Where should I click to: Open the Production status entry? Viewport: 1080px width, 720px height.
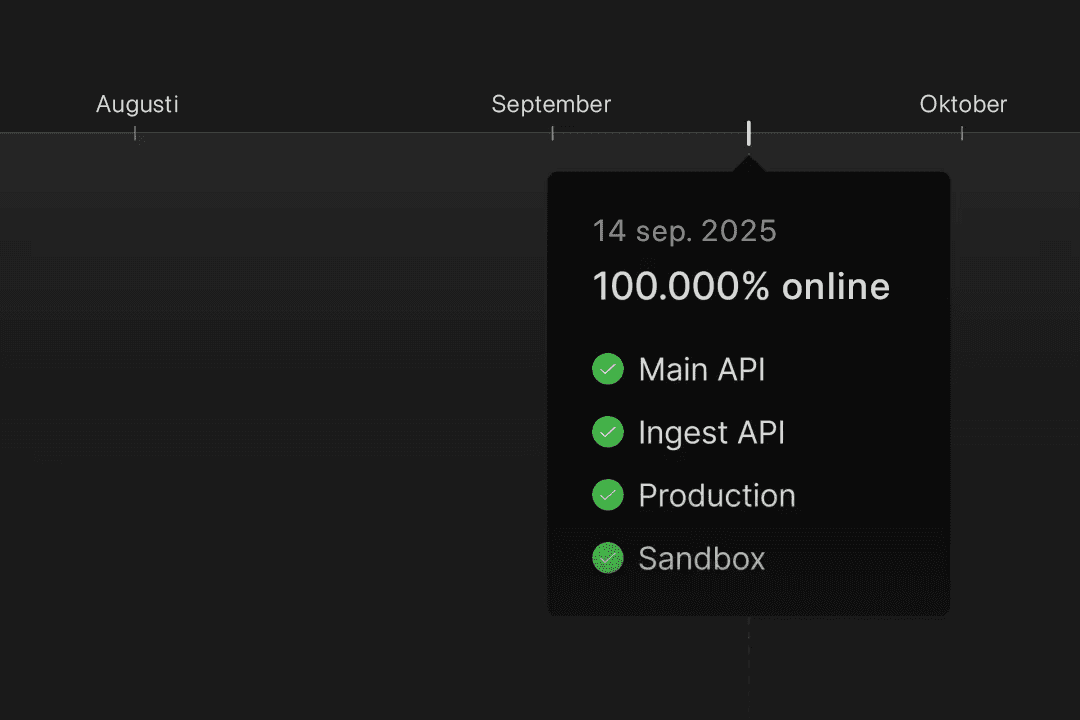pyautogui.click(x=717, y=495)
